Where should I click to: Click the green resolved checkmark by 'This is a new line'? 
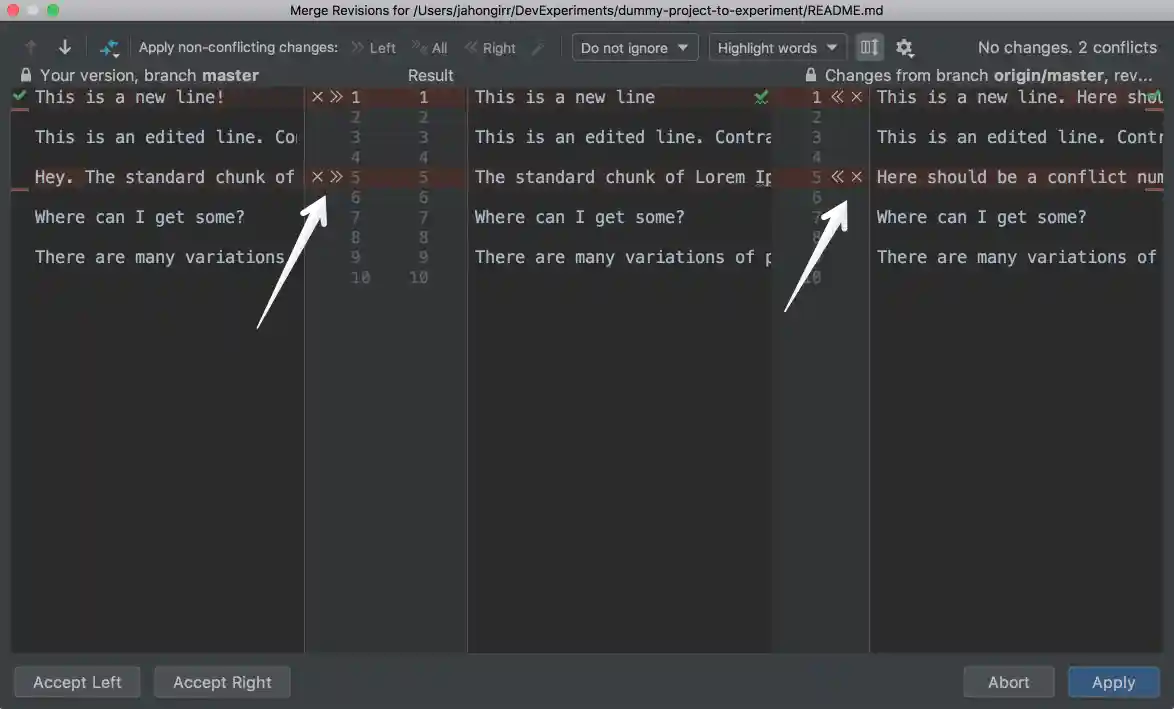tap(761, 97)
